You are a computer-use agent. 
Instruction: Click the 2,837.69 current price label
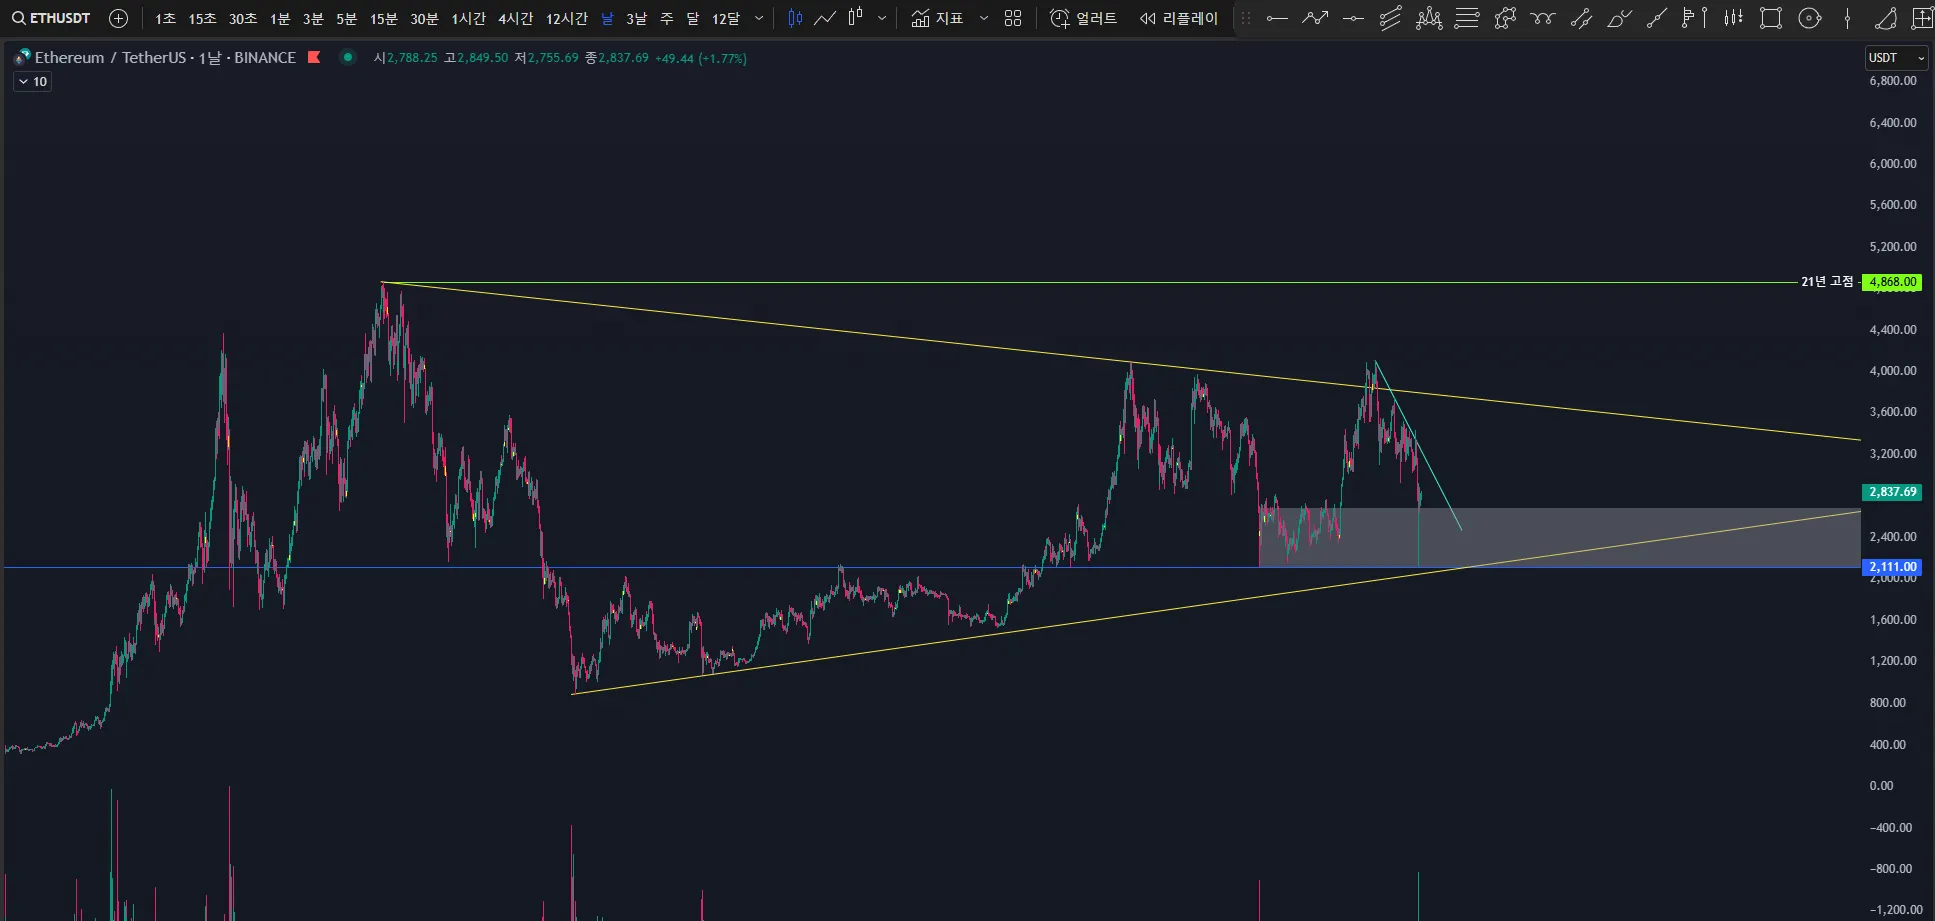[1891, 492]
